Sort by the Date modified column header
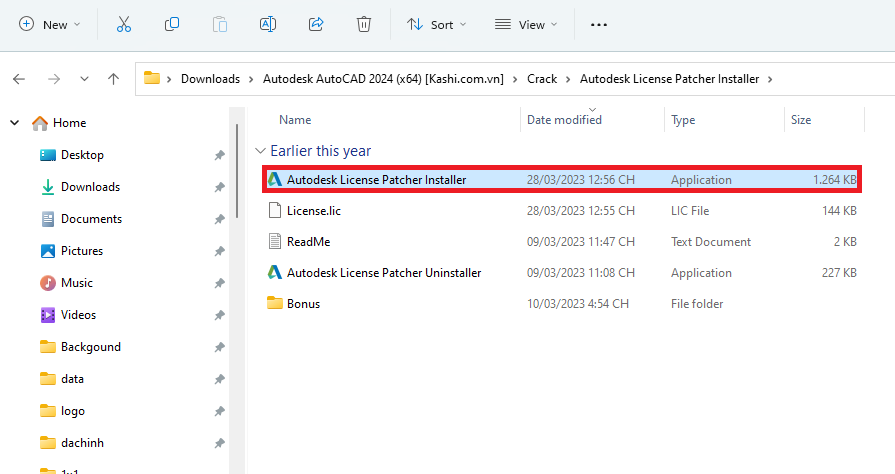The image size is (895, 474). [x=564, y=120]
